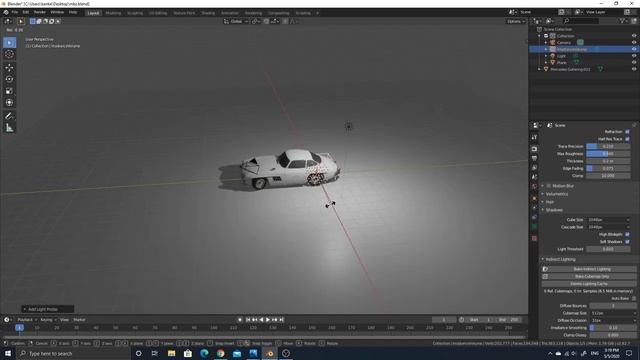
Task: Choose the Move tool
Action: tap(9, 68)
